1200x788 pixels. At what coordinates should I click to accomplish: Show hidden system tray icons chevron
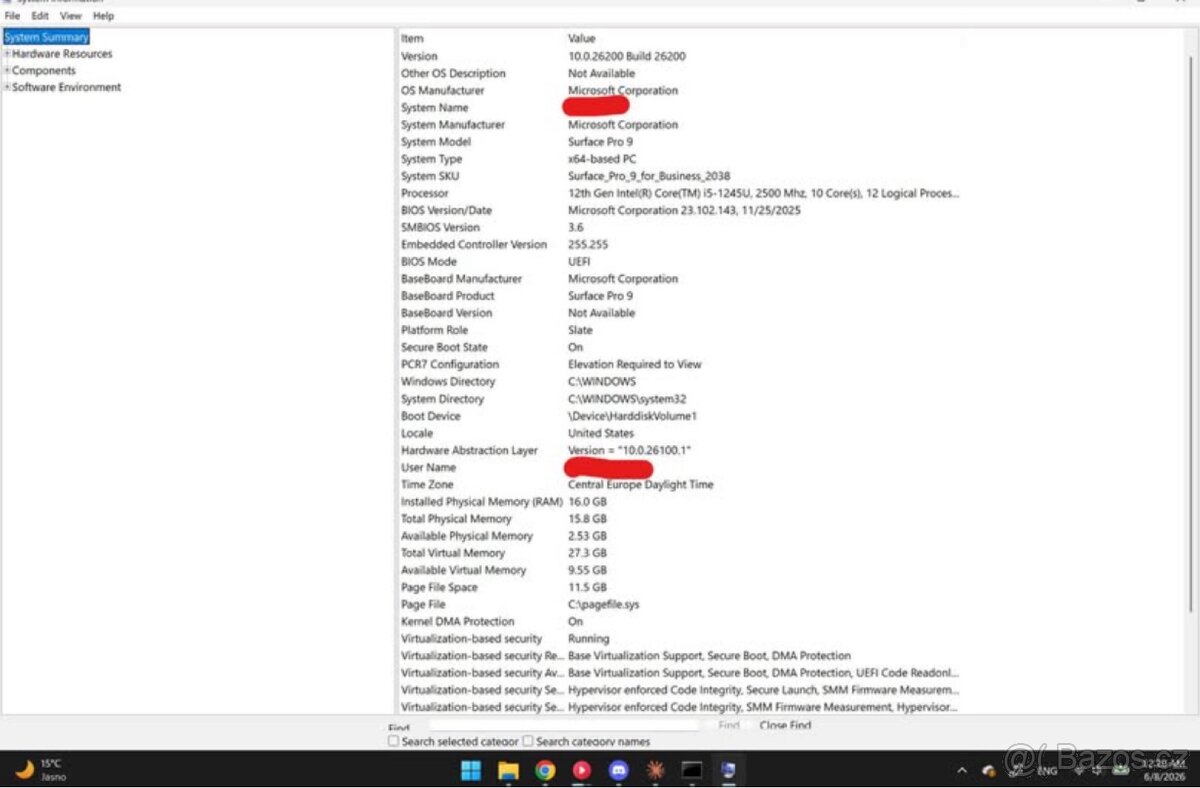(x=962, y=770)
